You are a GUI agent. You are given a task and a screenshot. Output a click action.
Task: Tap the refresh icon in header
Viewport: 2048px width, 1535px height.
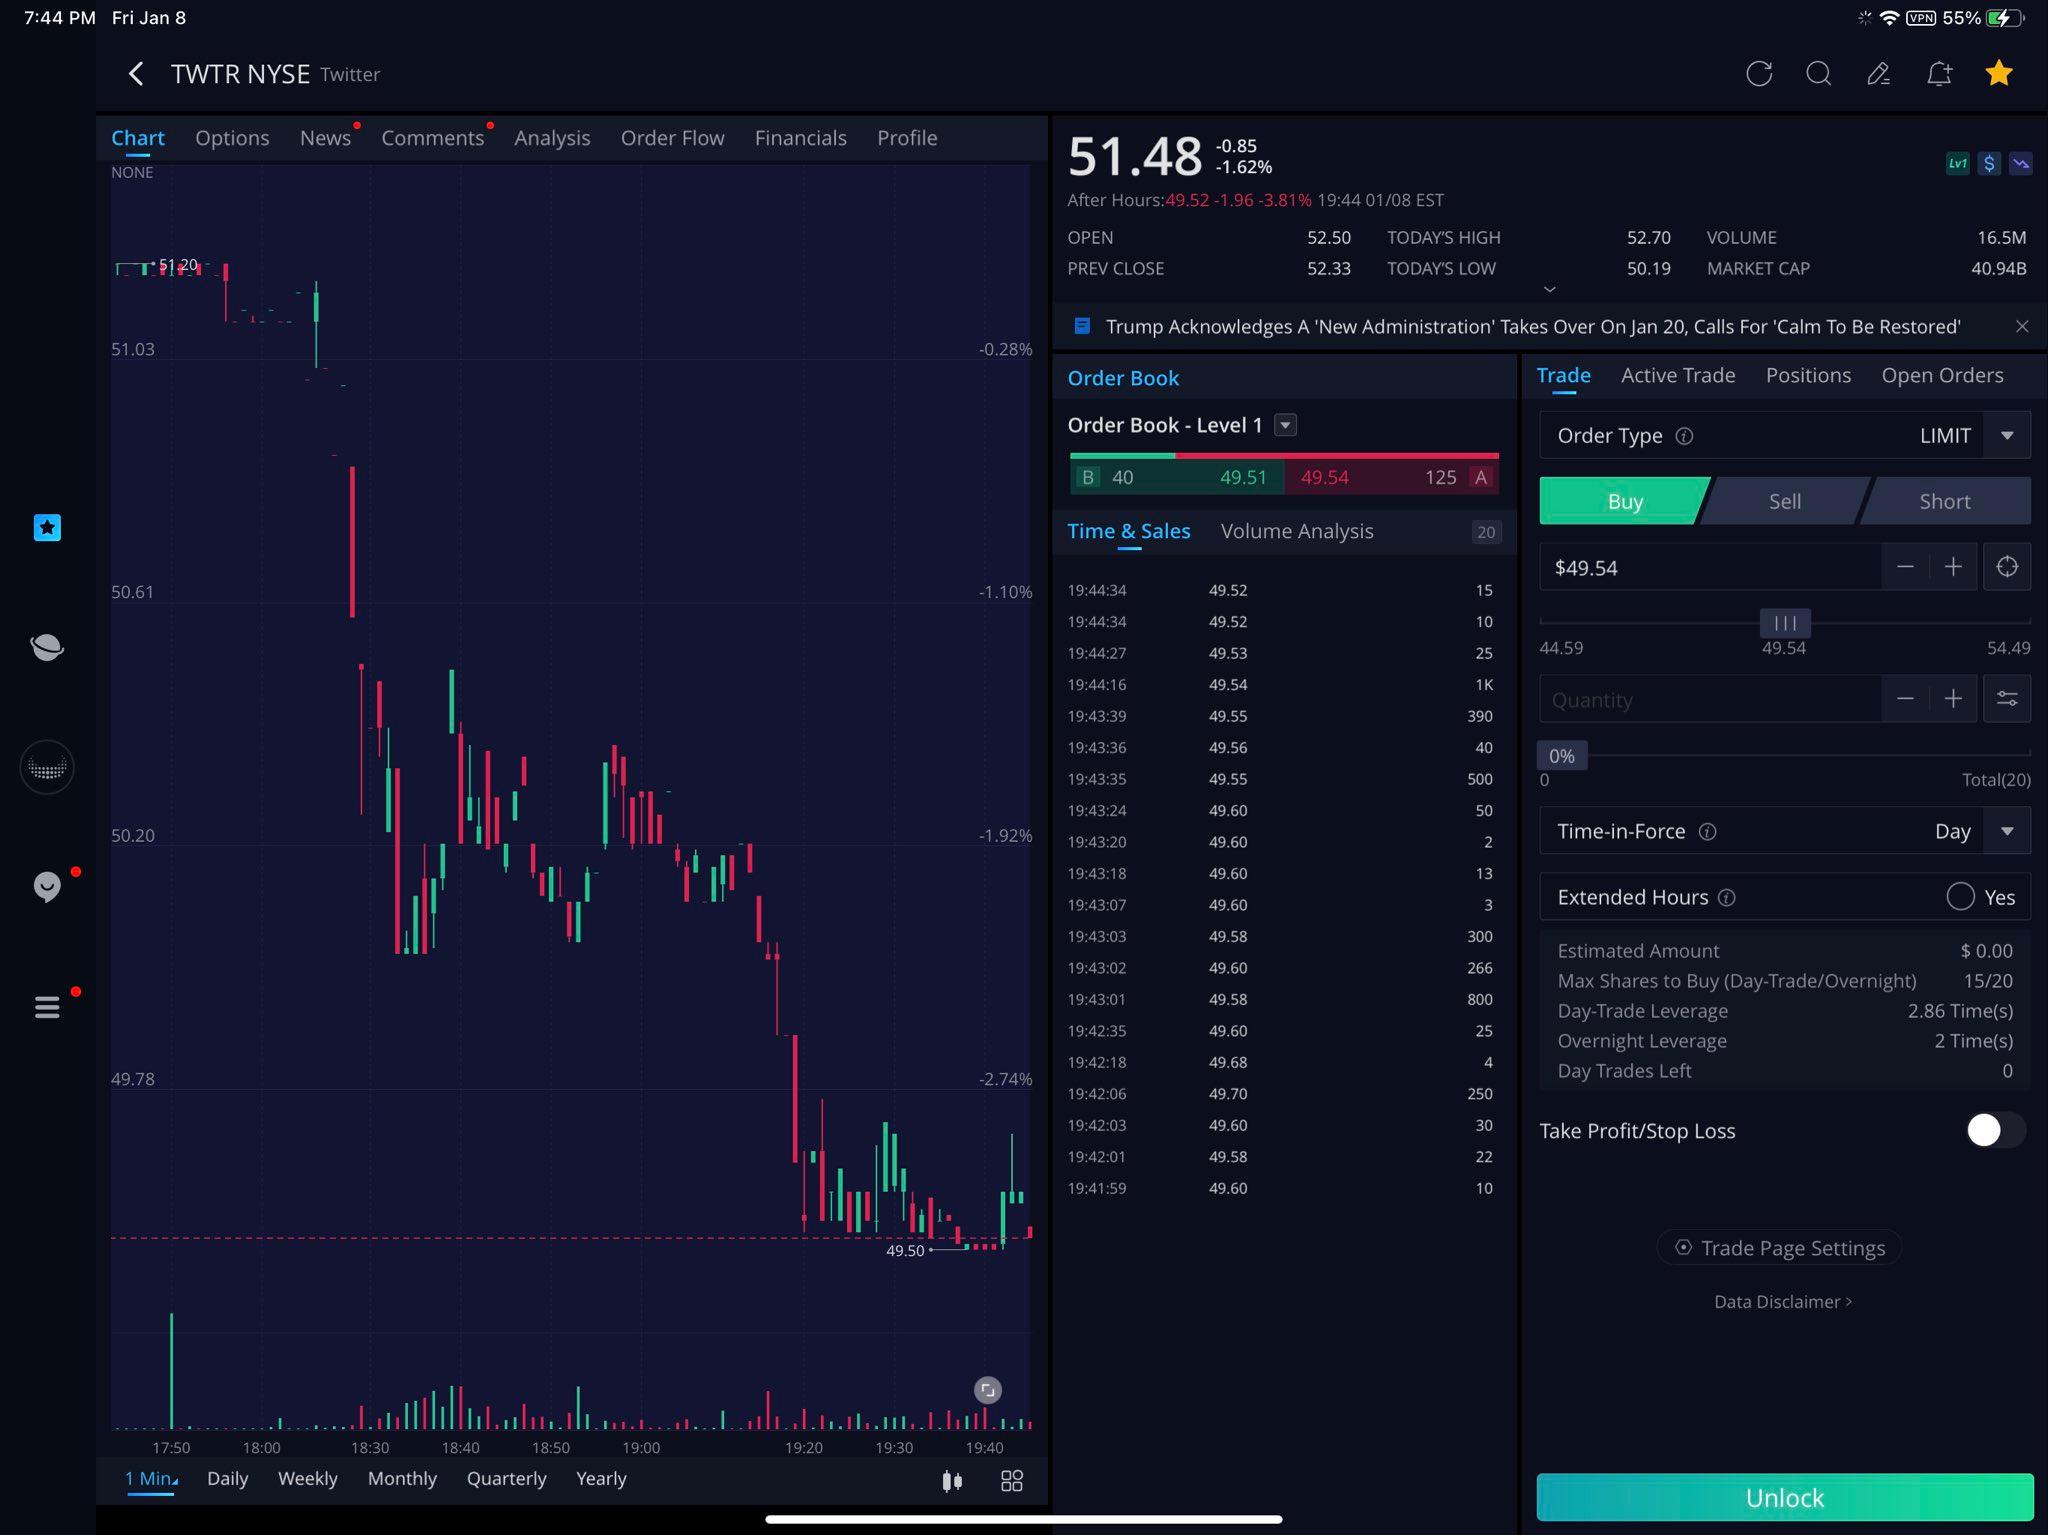tap(1759, 74)
